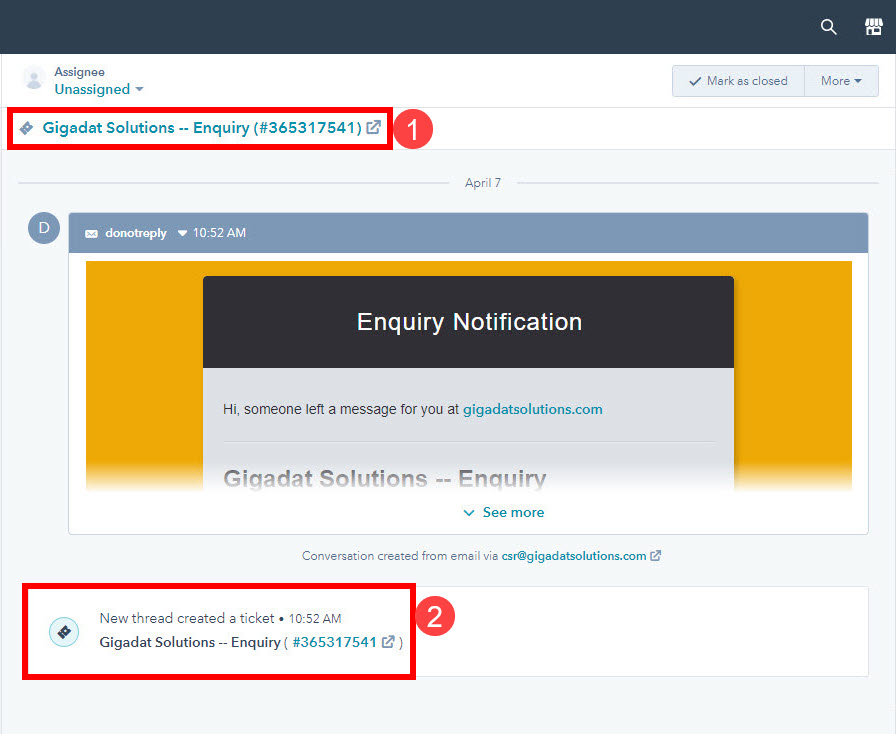Click the 10:52 AM email timestamp
This screenshot has width=896, height=734.
219,233
